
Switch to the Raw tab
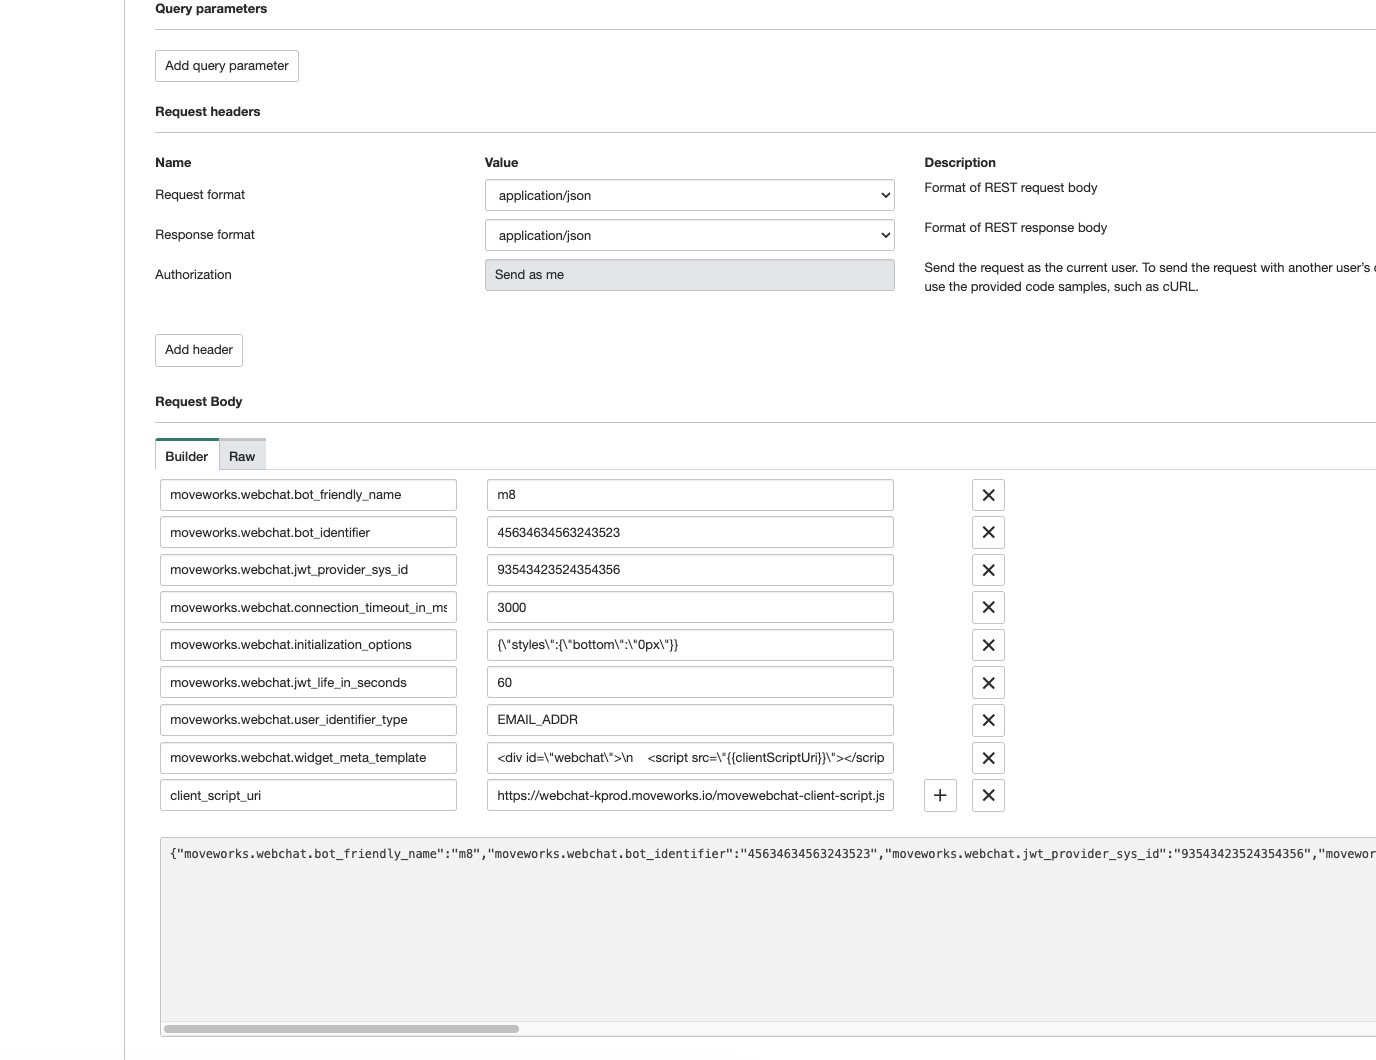pyautogui.click(x=242, y=455)
